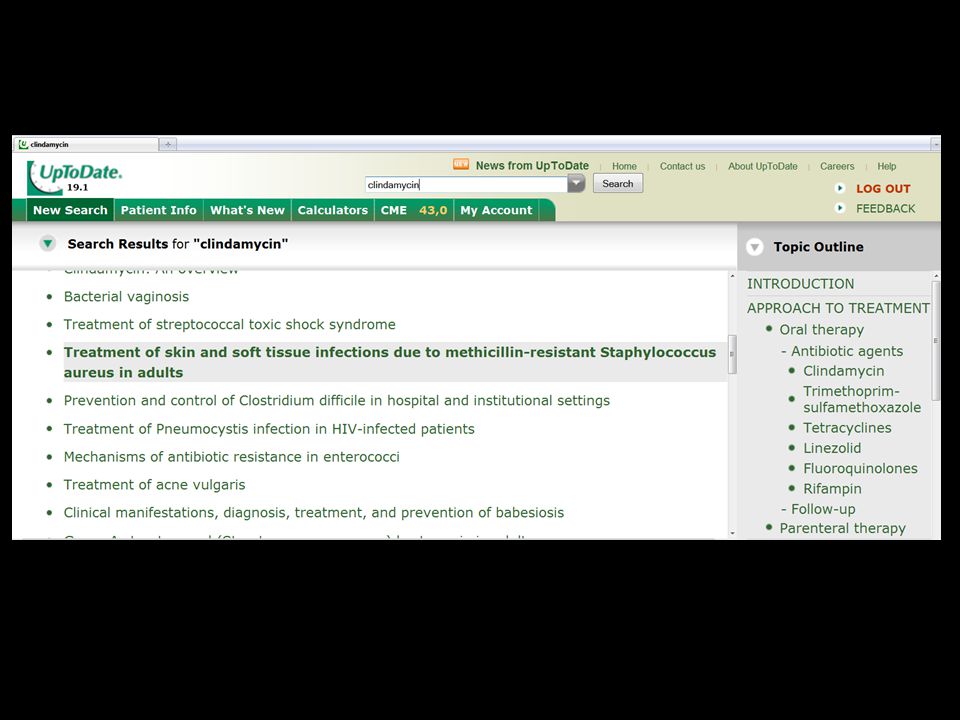This screenshot has height=720, width=960.
Task: Click the UpToDate logo
Action: click(x=74, y=178)
